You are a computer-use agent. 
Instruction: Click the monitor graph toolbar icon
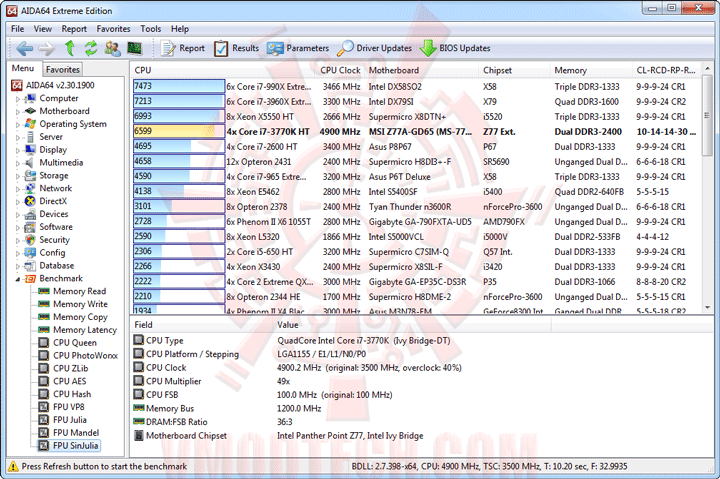click(x=135, y=48)
